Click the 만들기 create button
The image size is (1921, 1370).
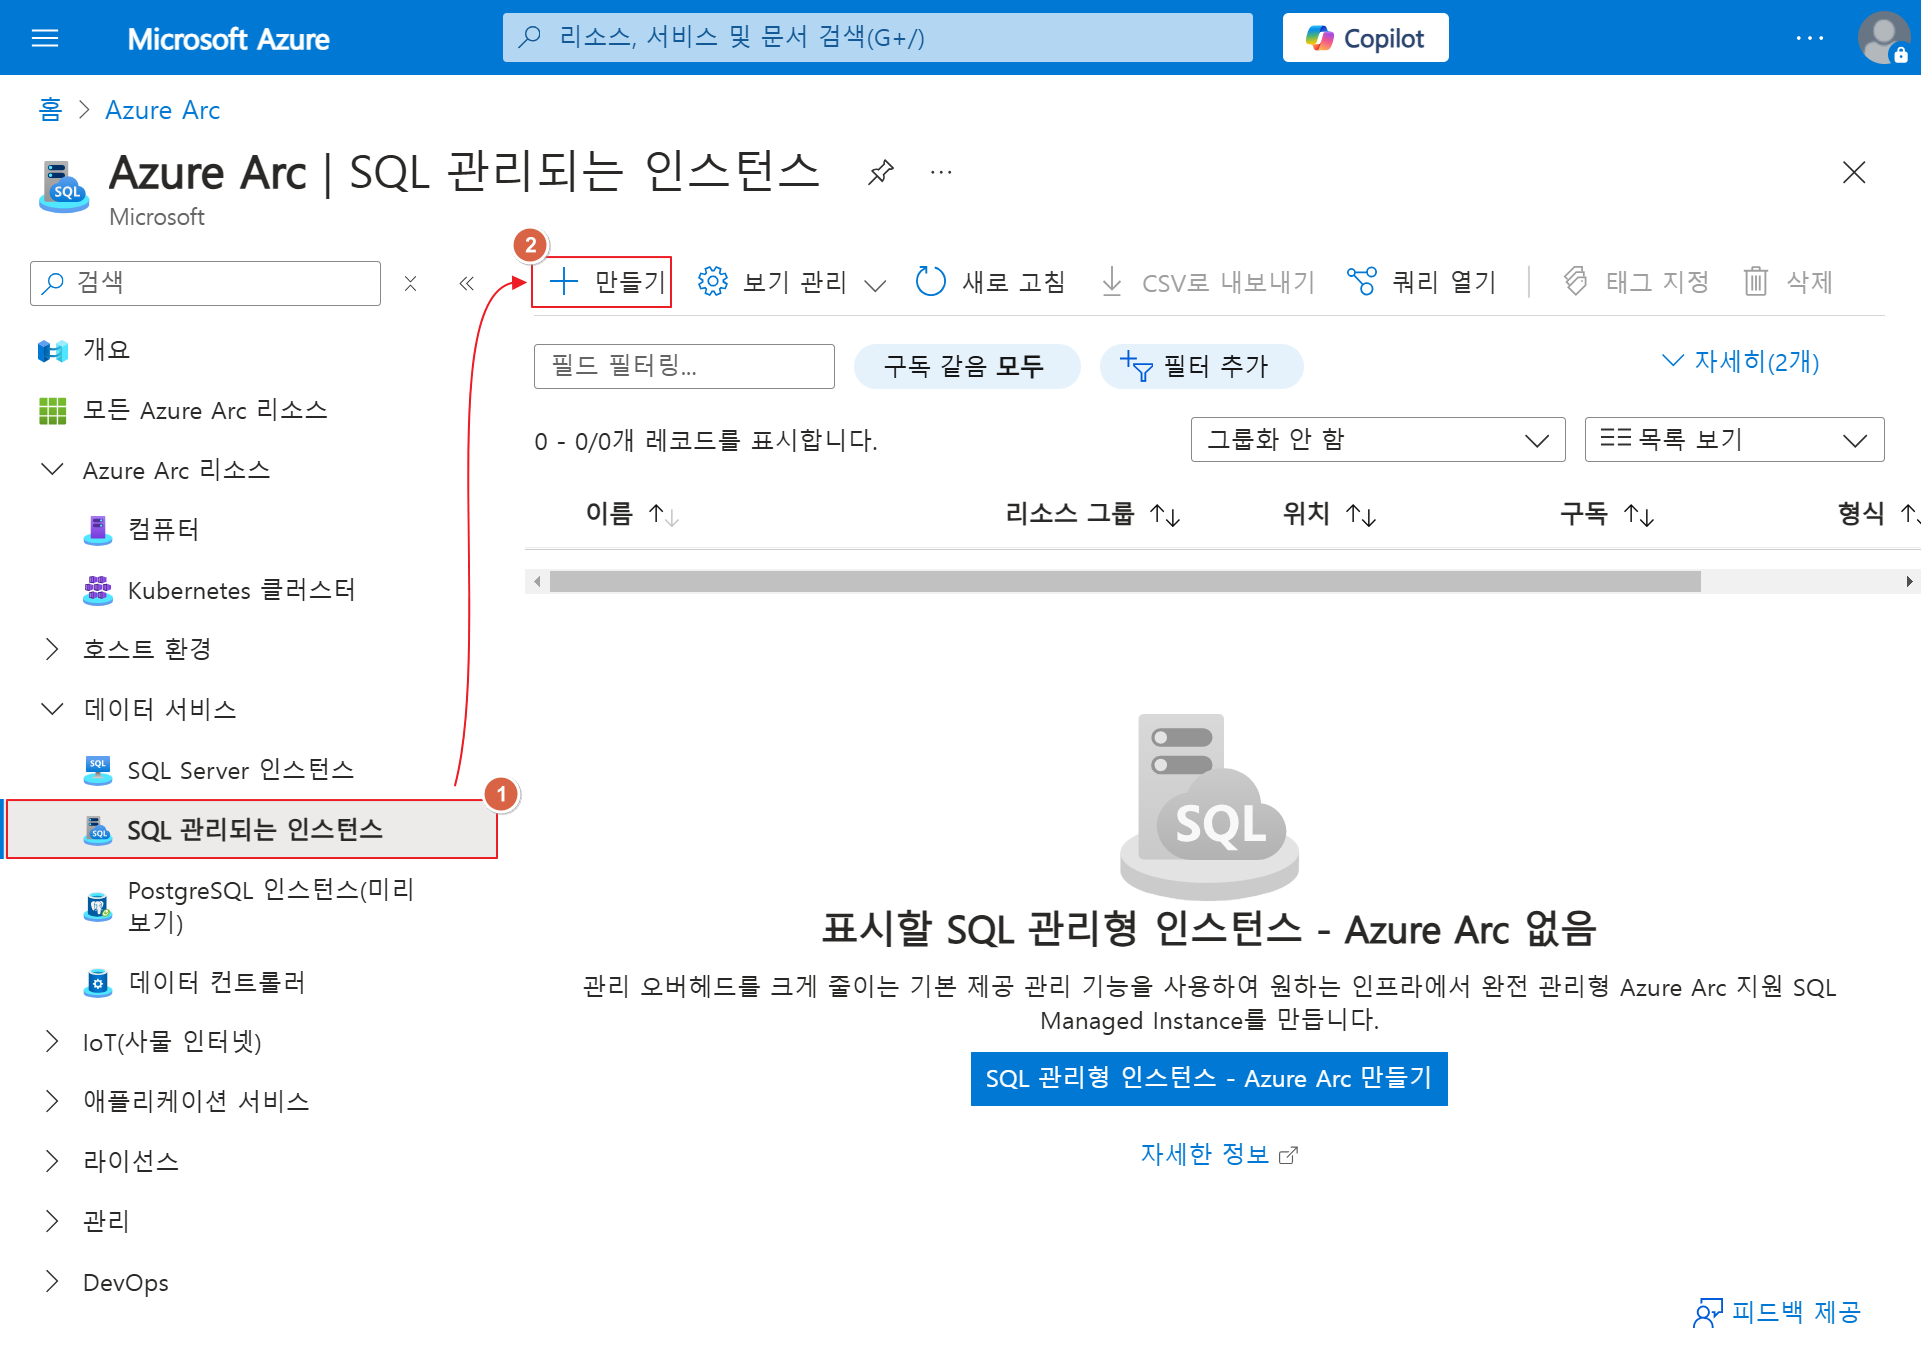click(602, 282)
